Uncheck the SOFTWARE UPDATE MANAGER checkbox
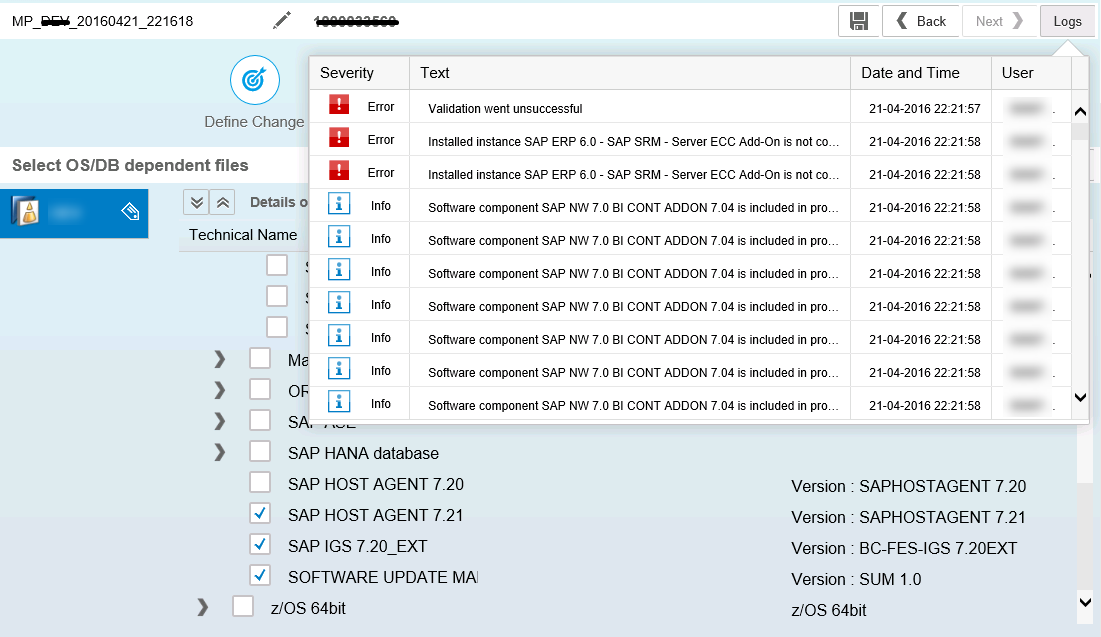 tap(260, 574)
